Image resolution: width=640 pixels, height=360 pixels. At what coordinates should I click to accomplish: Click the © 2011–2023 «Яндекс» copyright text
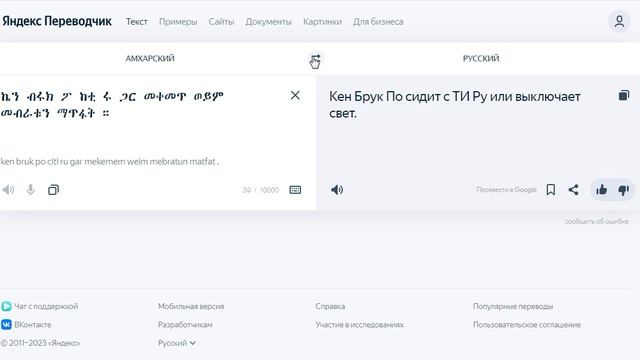click(x=40, y=343)
